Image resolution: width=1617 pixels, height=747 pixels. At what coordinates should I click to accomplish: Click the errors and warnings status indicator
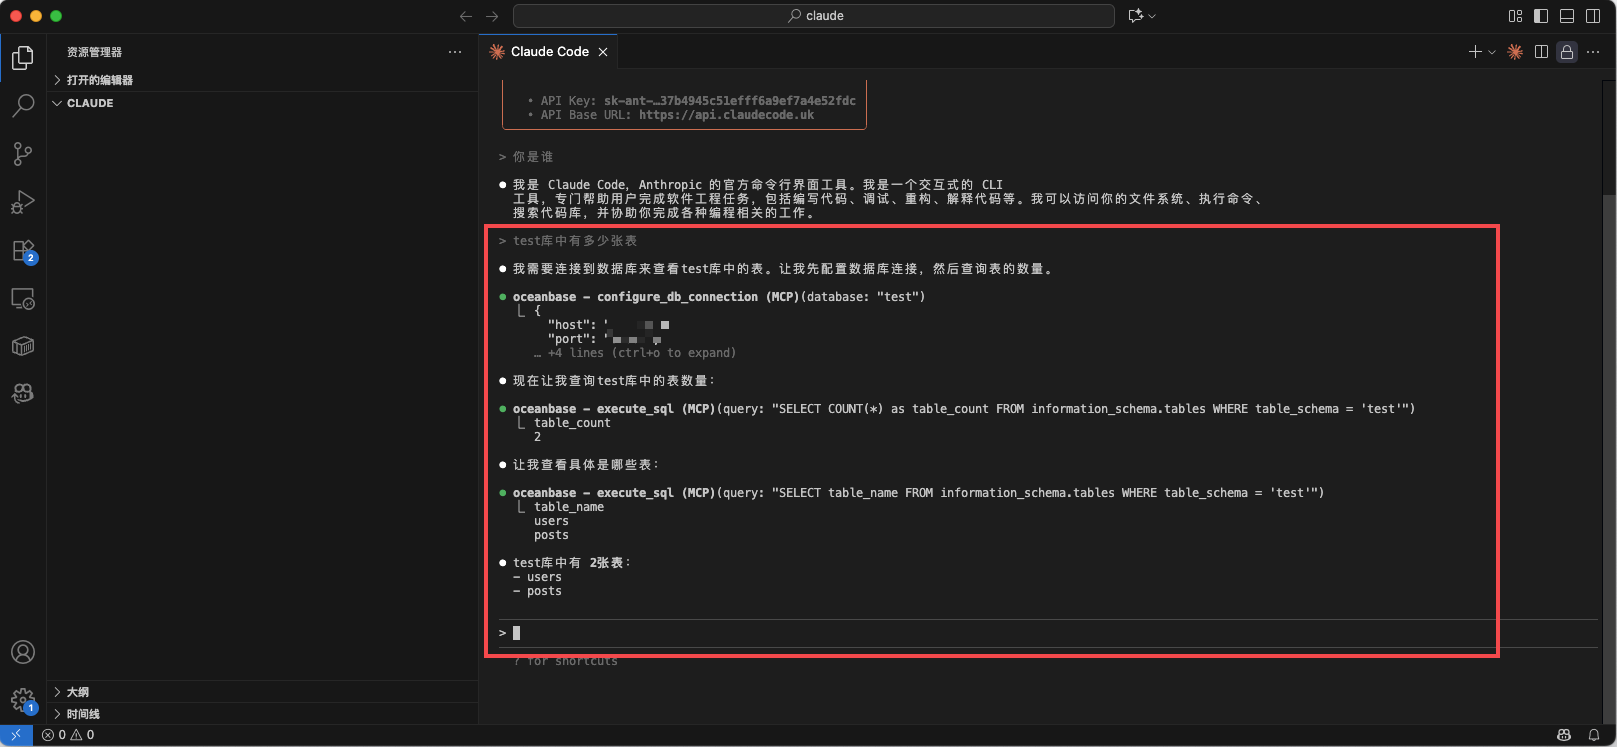pos(68,735)
